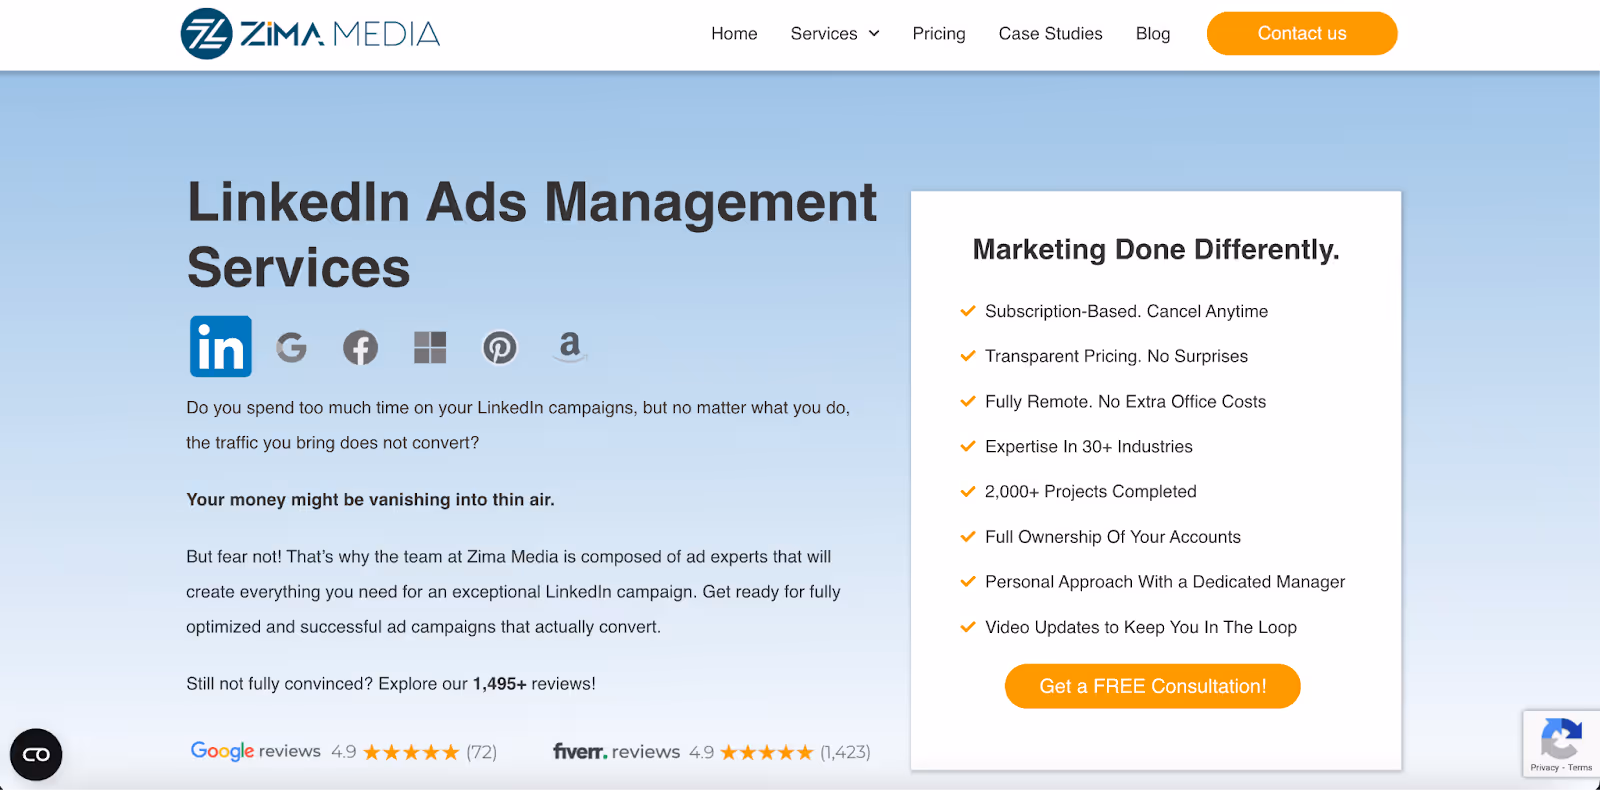Click 'Your money might be vanishing' text
Viewport: 1600px width, 790px height.
tap(370, 499)
